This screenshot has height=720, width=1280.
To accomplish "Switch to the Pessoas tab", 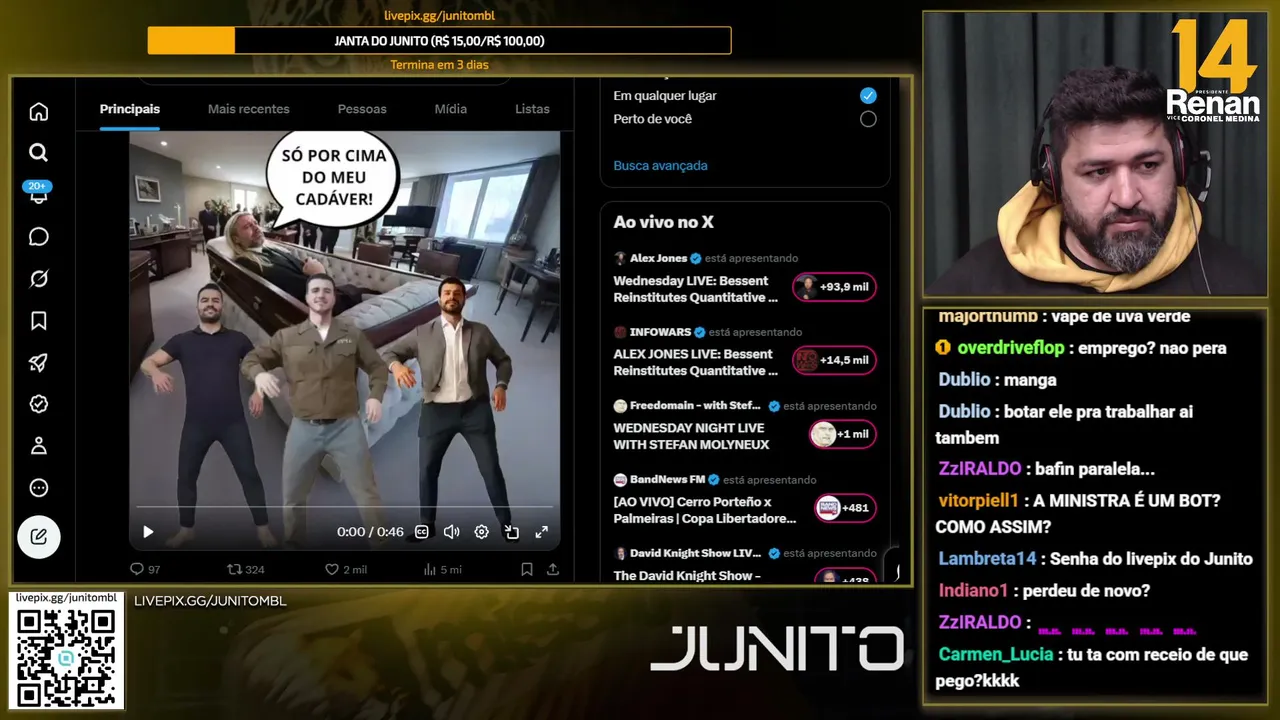I will pyautogui.click(x=362, y=109).
